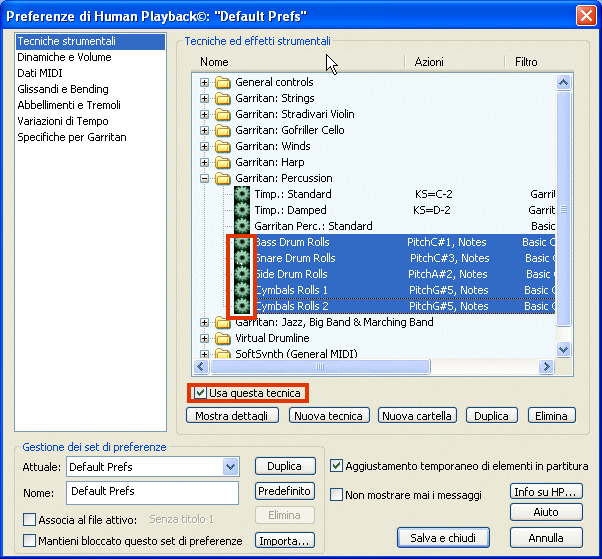
Task: Click the Cymbals Rolls 1 icon
Action: click(241, 290)
